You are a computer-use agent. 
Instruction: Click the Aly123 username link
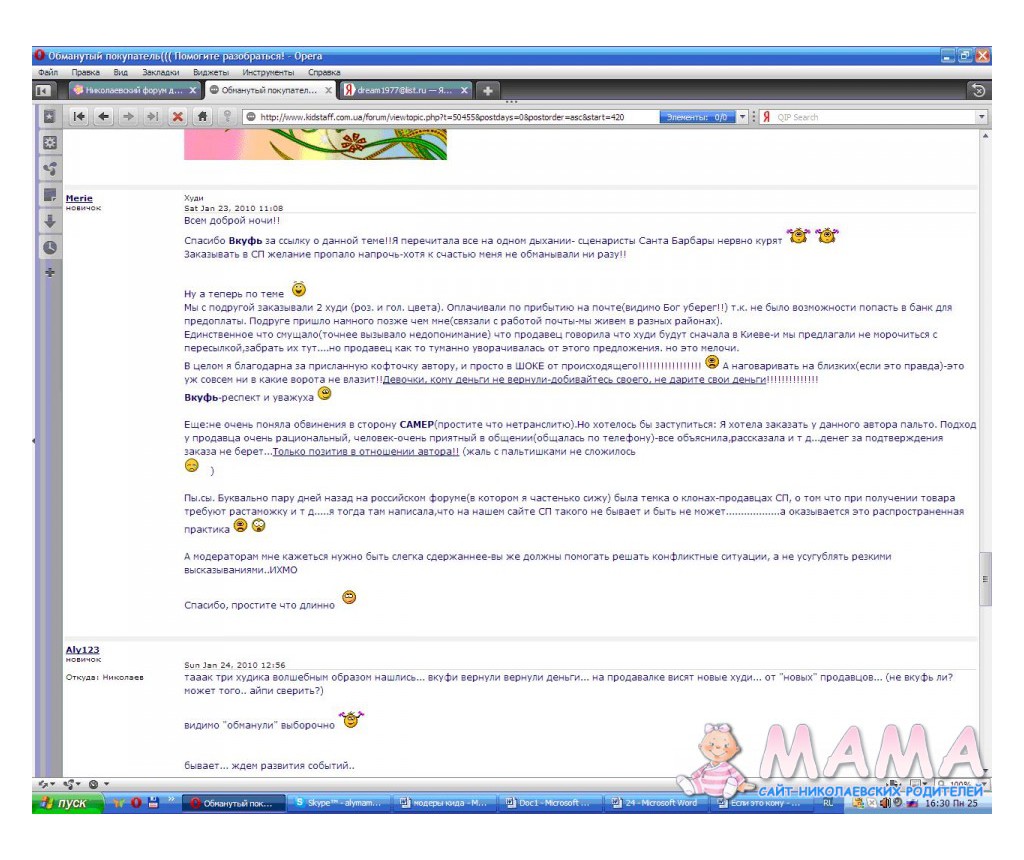tap(82, 650)
